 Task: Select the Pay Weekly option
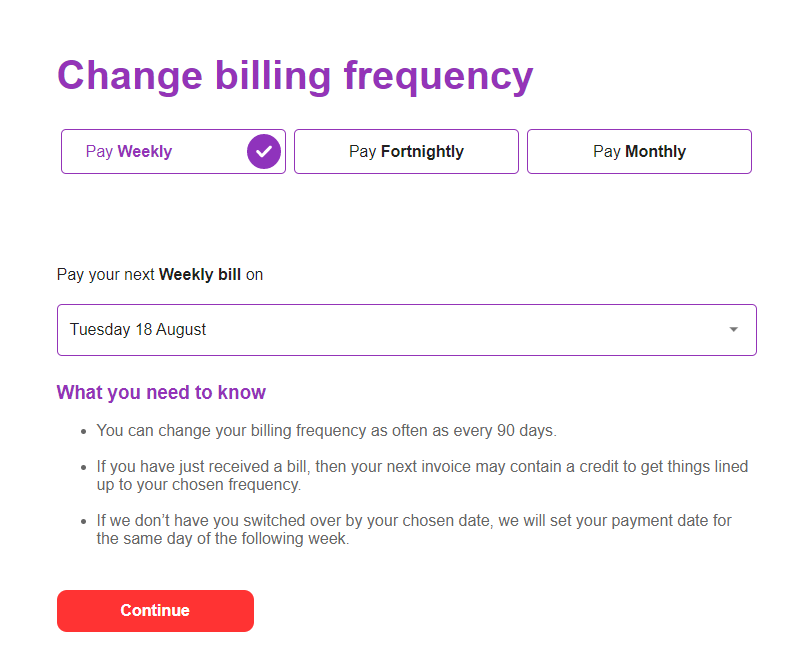(x=173, y=151)
